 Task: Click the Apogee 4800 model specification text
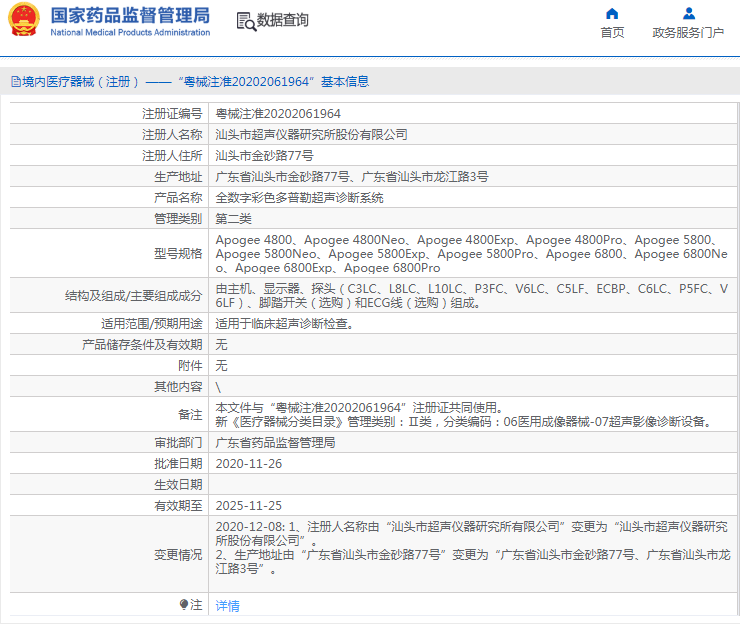(x=471, y=254)
